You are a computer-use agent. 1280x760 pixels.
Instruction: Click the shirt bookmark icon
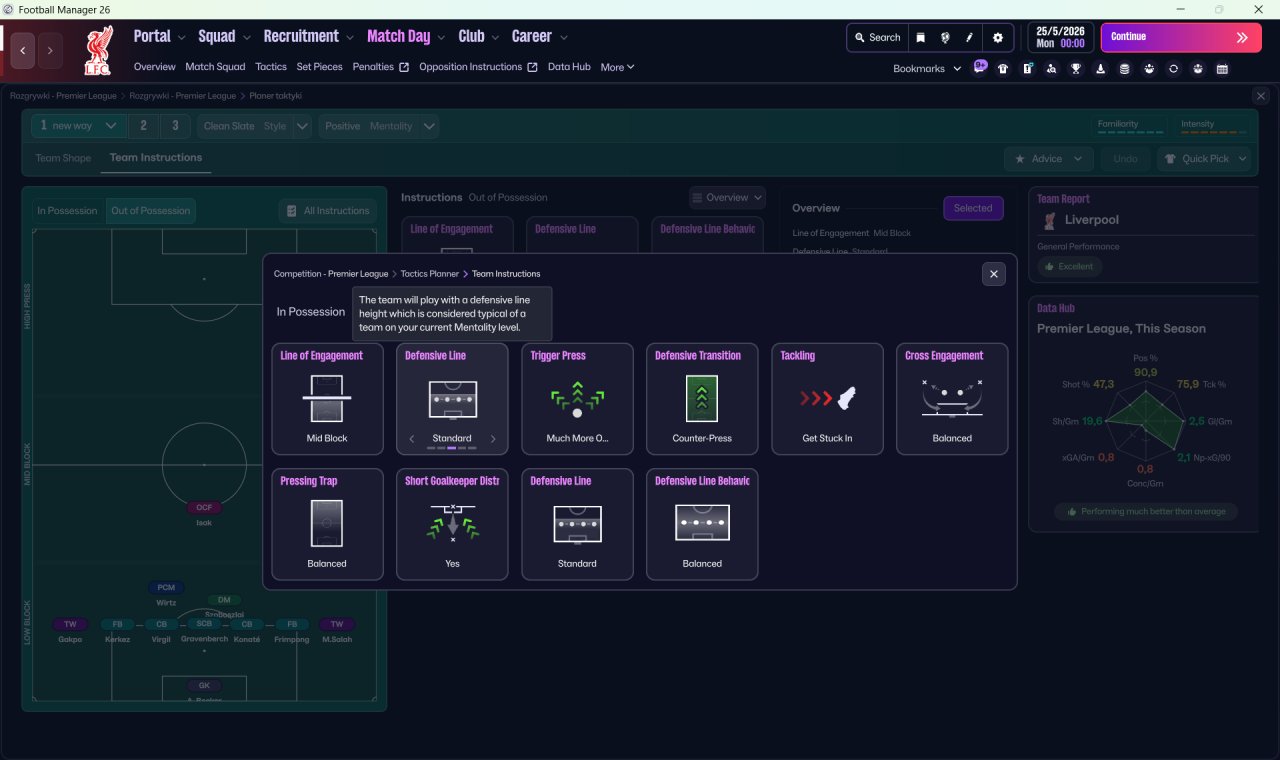(1003, 69)
